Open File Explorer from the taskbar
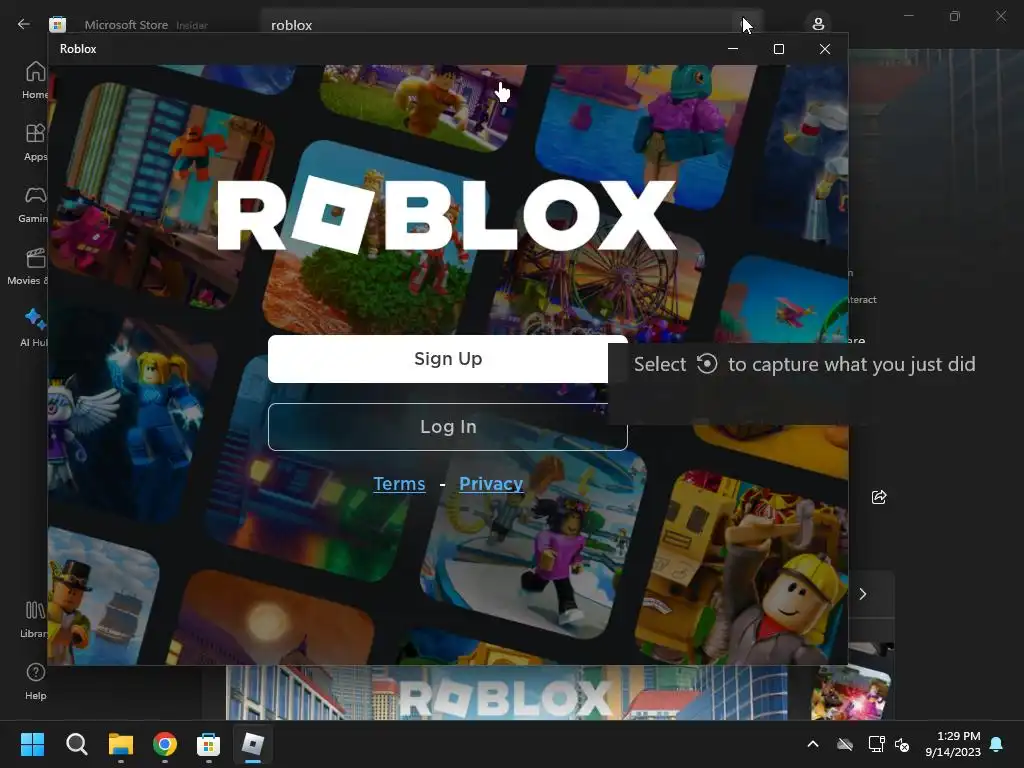The height and width of the screenshot is (768, 1024). tap(121, 744)
